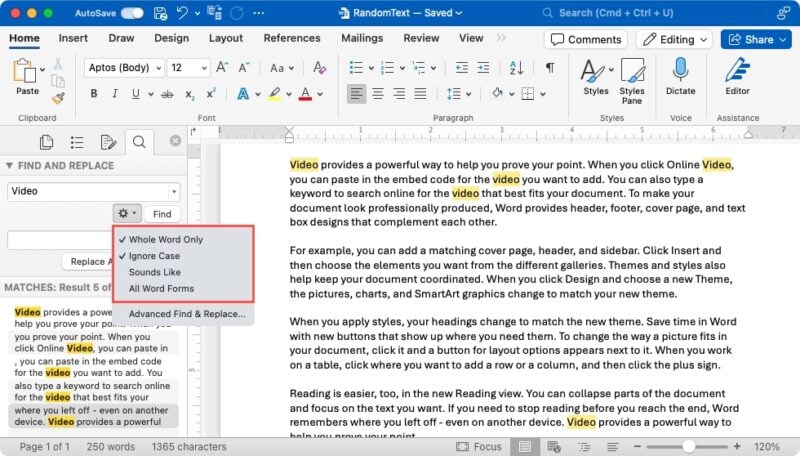This screenshot has height=456, width=800.
Task: Undo last action
Action: coord(182,13)
